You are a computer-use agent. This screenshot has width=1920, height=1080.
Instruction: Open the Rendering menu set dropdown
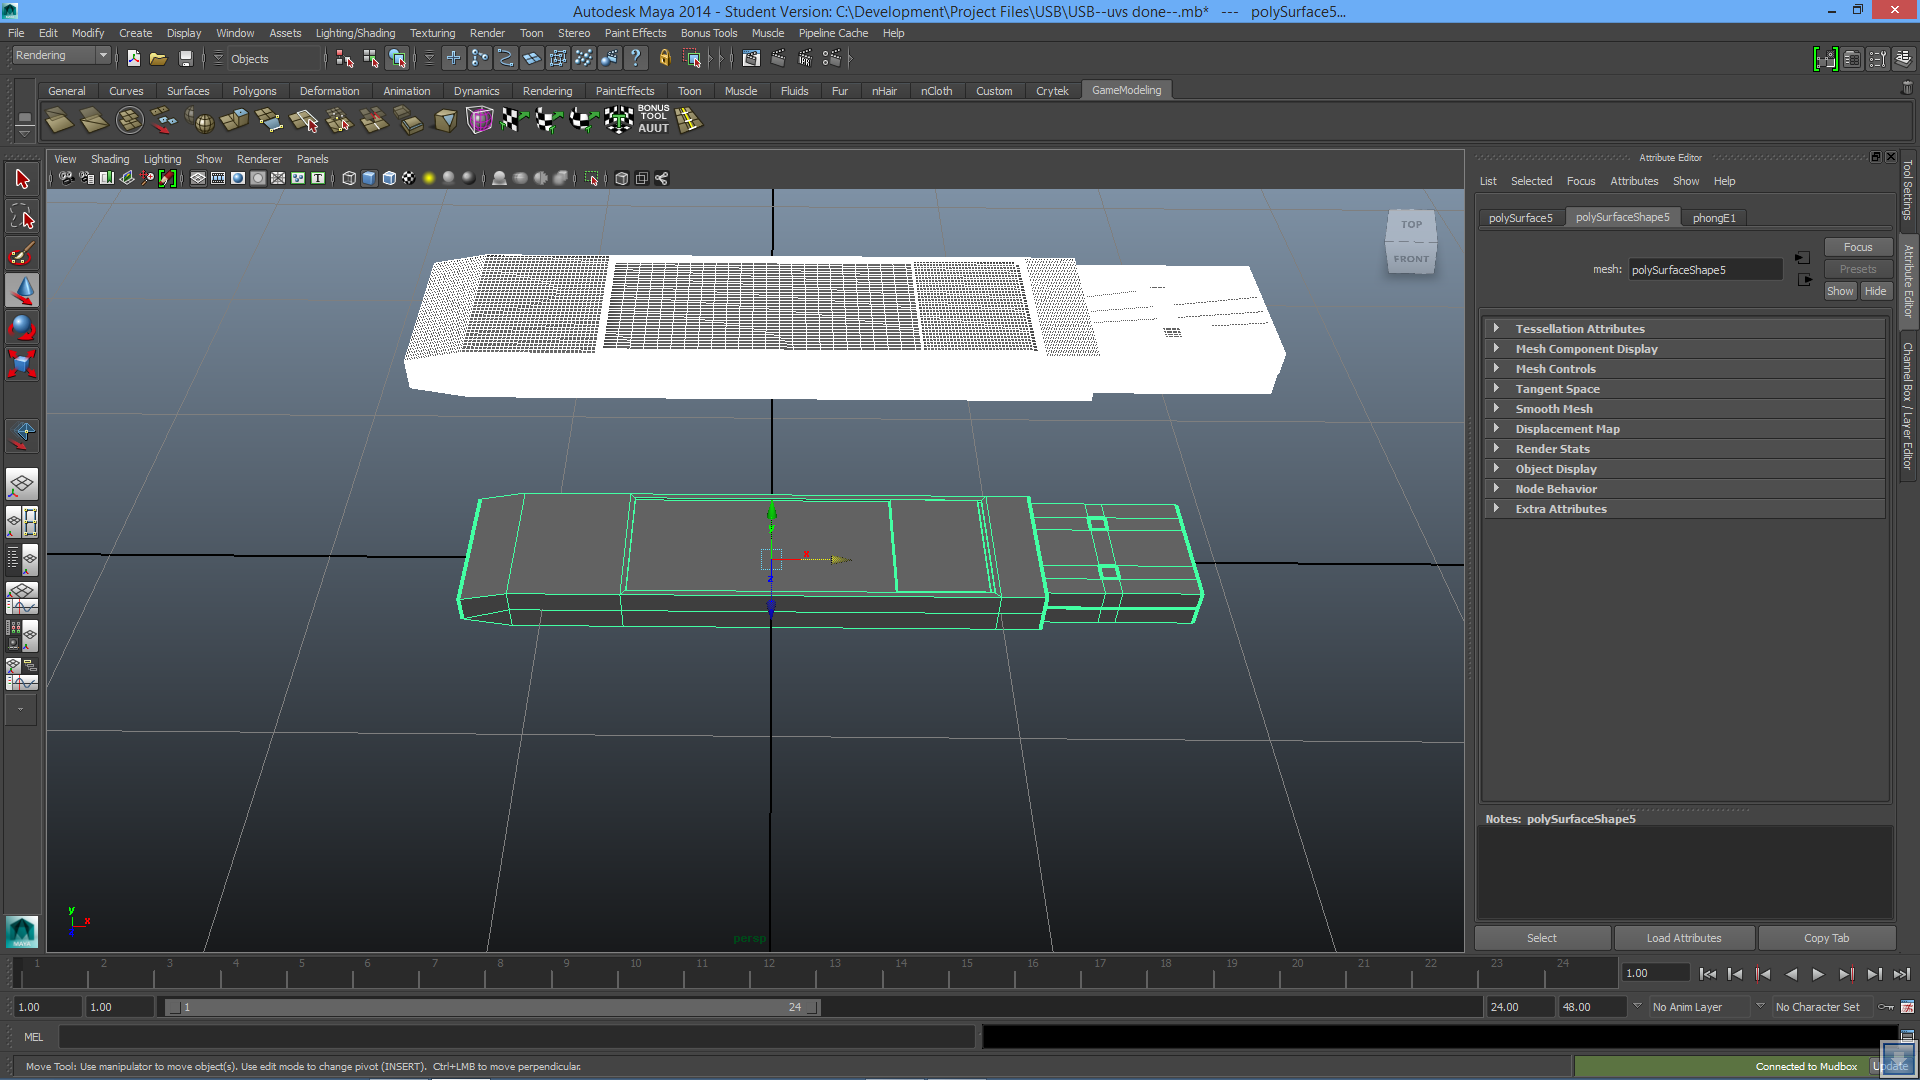(60, 55)
